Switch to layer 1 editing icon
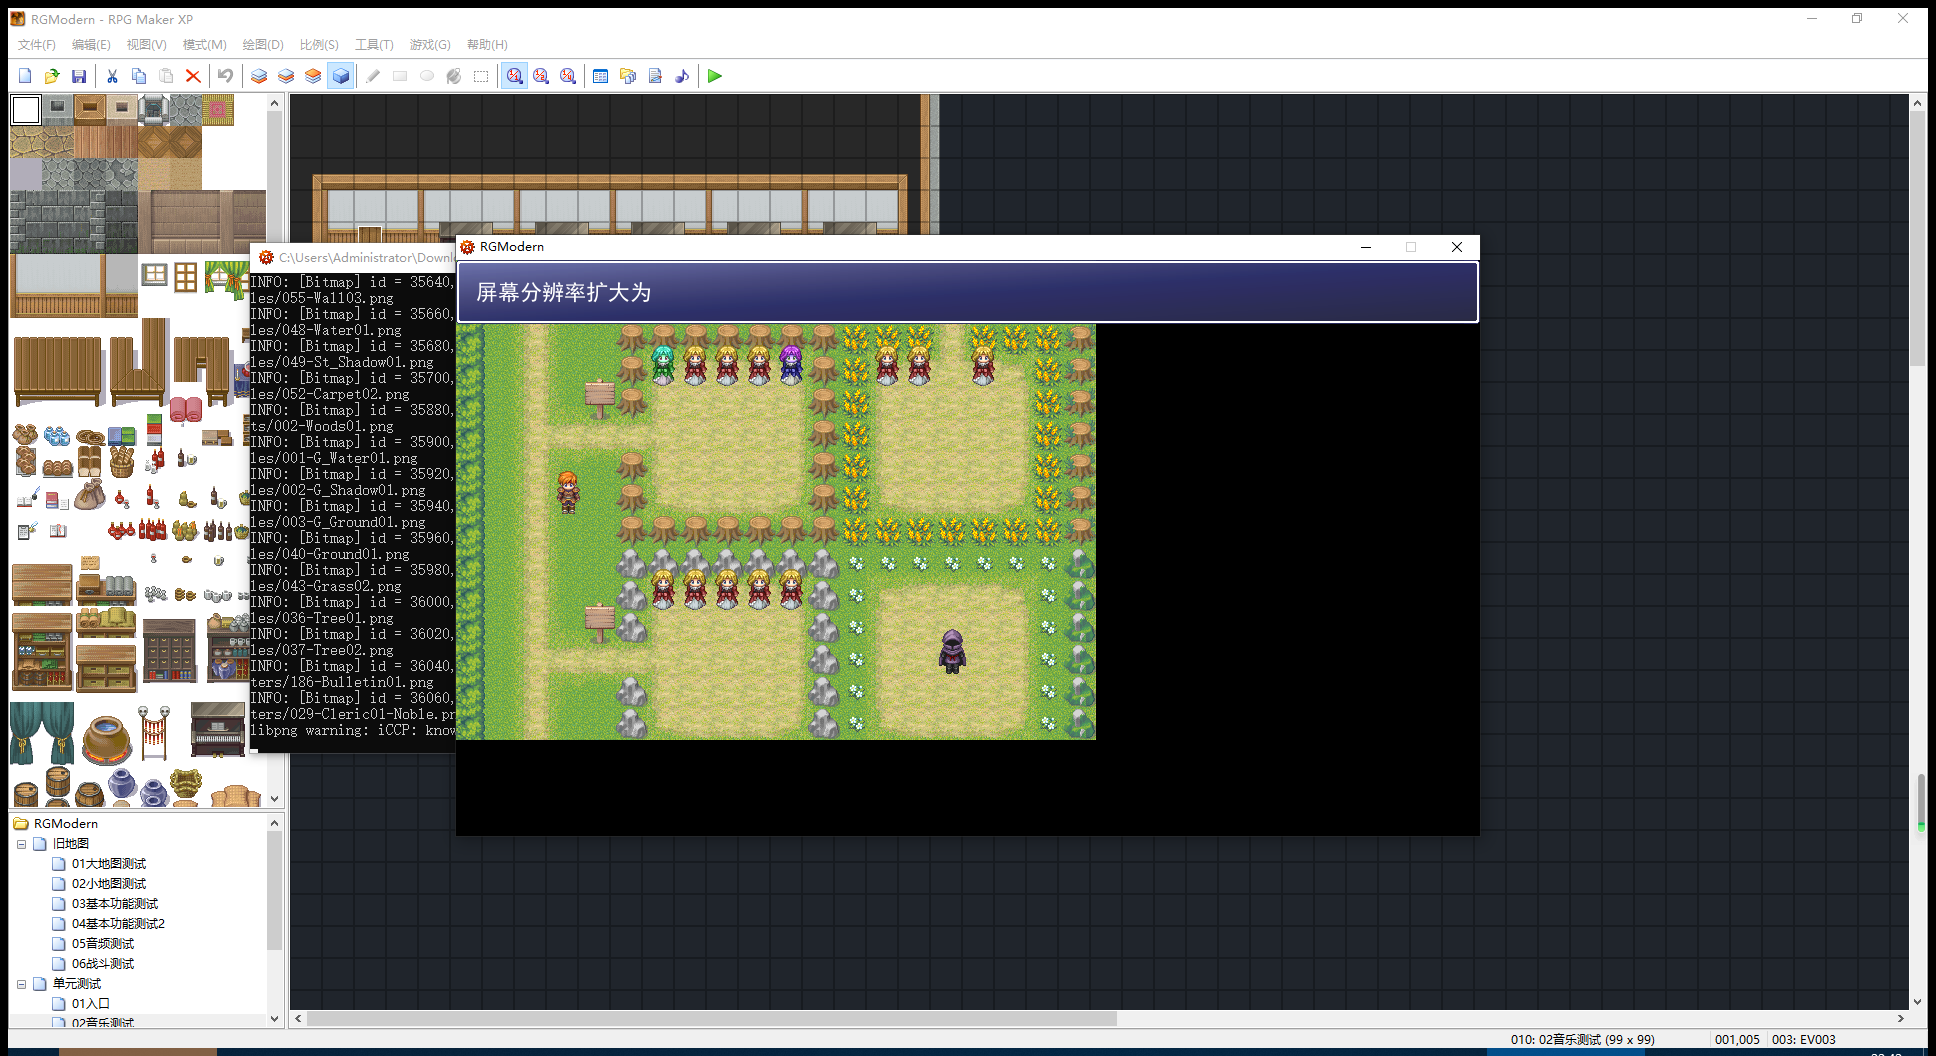This screenshot has width=1936, height=1056. point(259,76)
